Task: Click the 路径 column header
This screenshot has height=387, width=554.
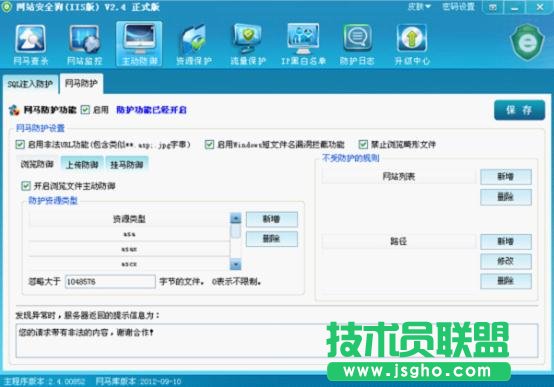Action: (x=399, y=241)
